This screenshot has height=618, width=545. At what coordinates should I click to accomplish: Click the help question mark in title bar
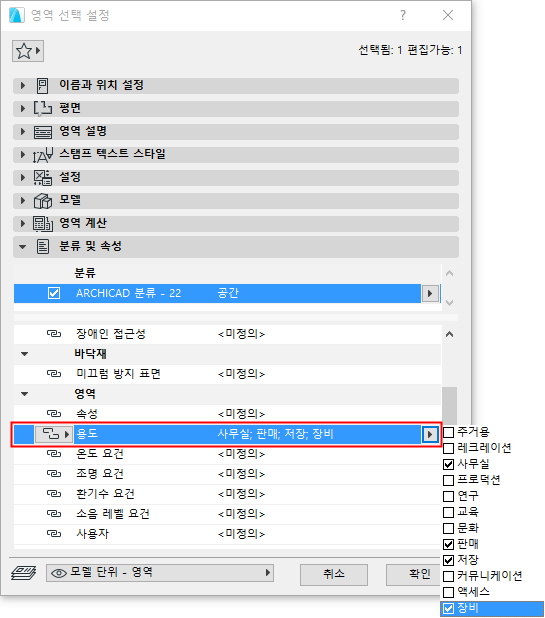pyautogui.click(x=403, y=15)
